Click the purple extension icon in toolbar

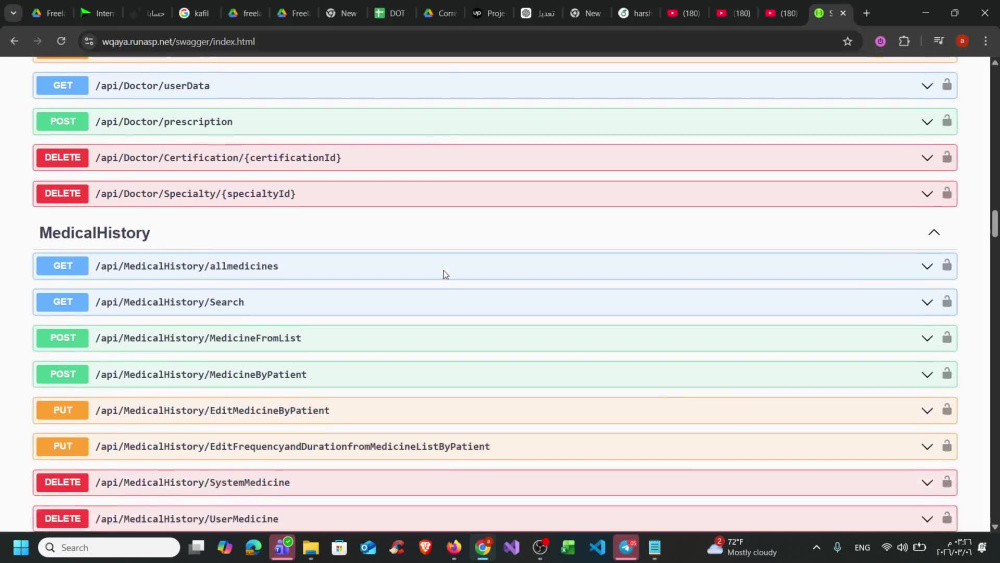coord(880,41)
